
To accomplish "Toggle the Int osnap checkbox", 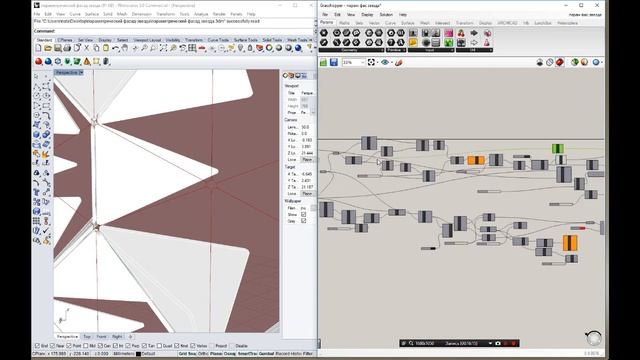I will [x=115, y=346].
